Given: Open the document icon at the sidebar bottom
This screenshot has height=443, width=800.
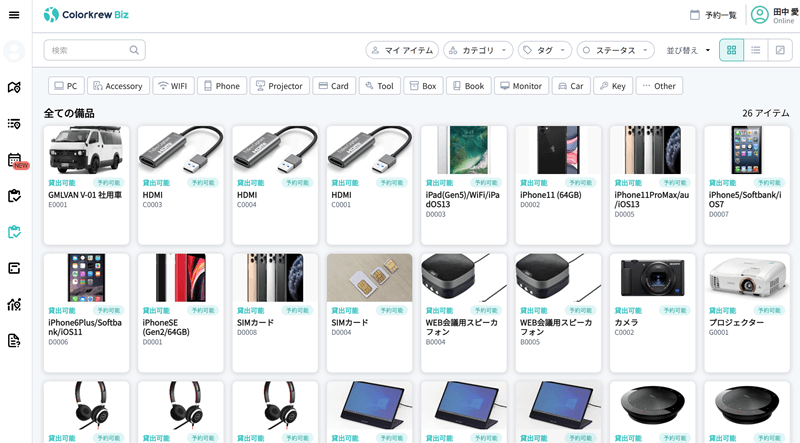Looking at the screenshot, I should (x=14, y=340).
